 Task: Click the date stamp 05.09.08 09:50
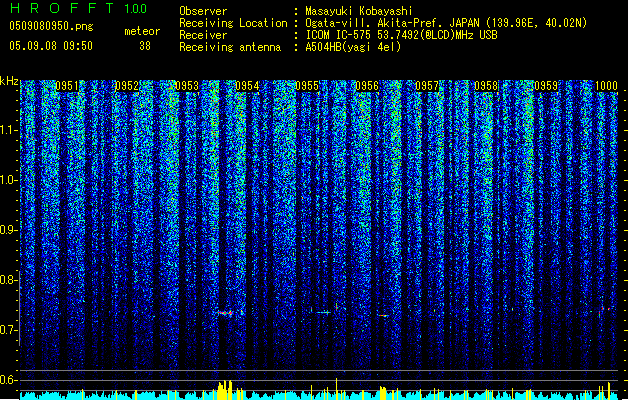[x=51, y=46]
